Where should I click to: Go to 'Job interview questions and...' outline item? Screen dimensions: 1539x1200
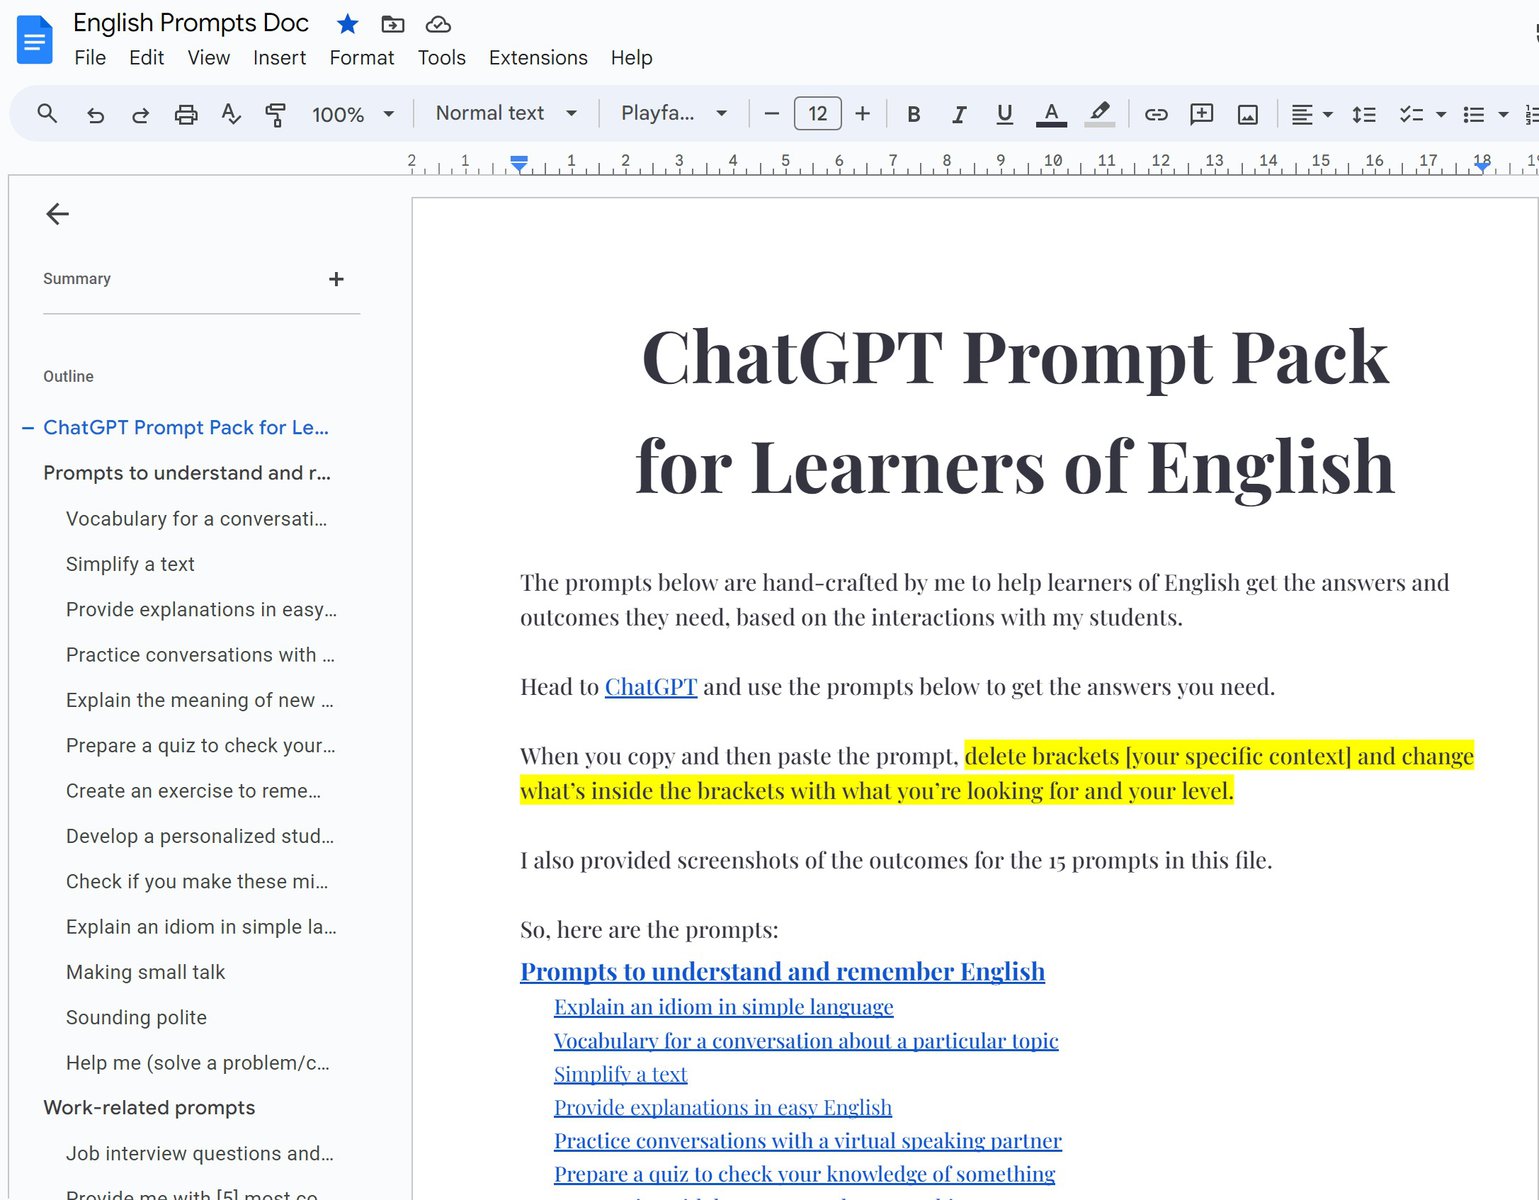point(200,1153)
